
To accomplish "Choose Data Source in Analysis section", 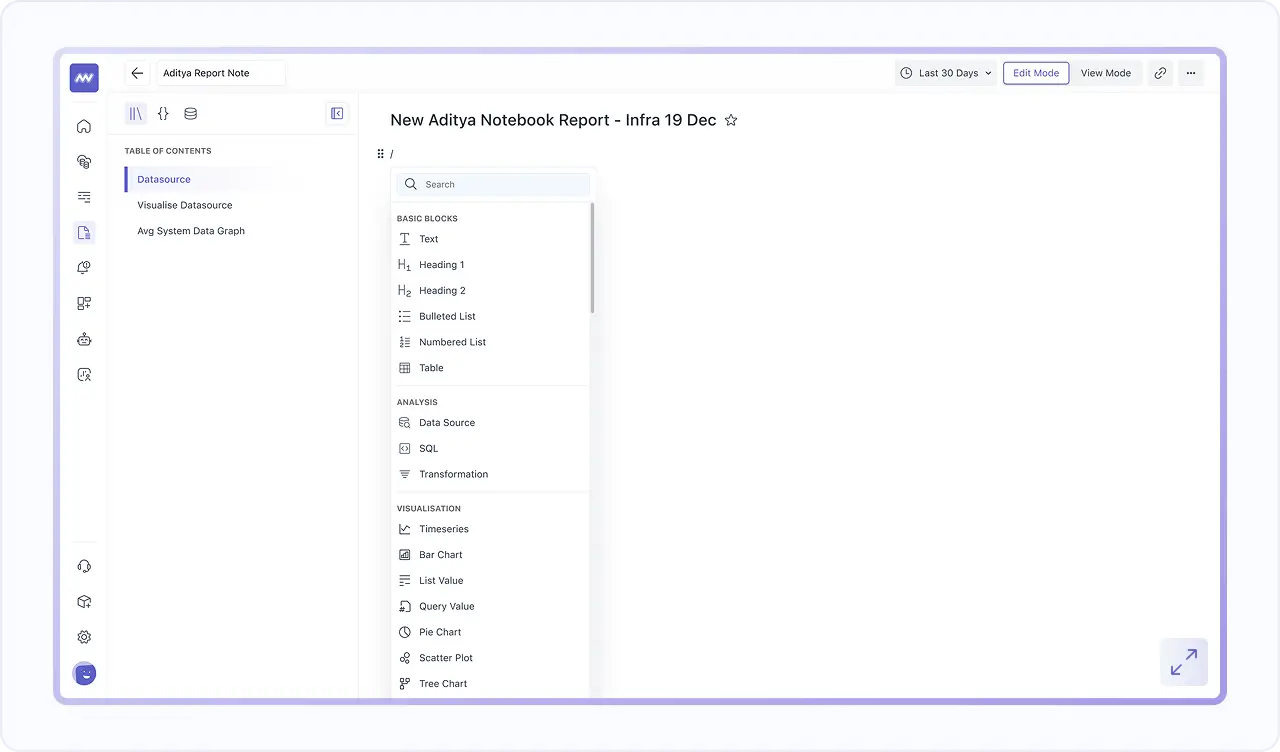I will (446, 423).
